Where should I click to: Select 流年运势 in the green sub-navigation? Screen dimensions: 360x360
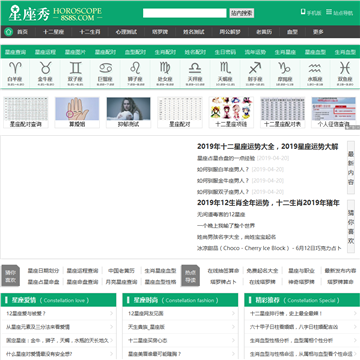(x=255, y=52)
